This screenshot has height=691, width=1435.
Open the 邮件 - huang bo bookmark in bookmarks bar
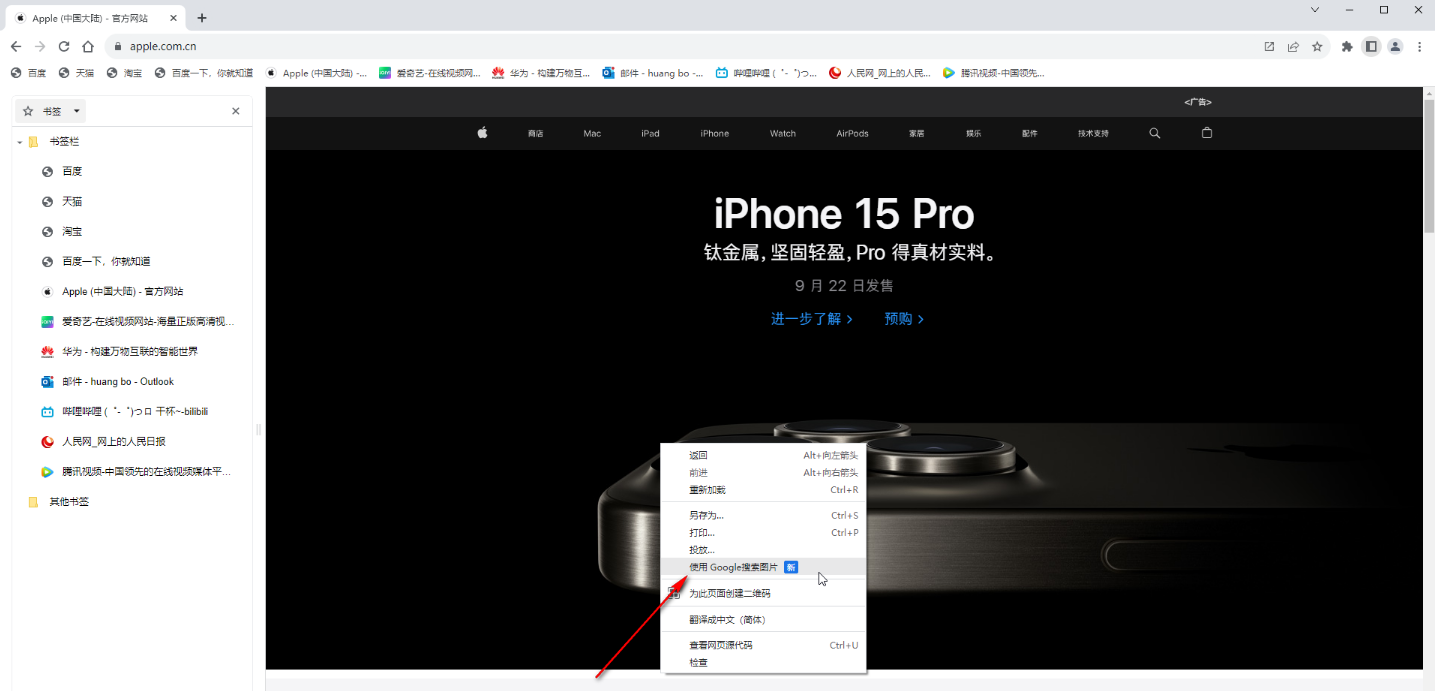tap(653, 73)
